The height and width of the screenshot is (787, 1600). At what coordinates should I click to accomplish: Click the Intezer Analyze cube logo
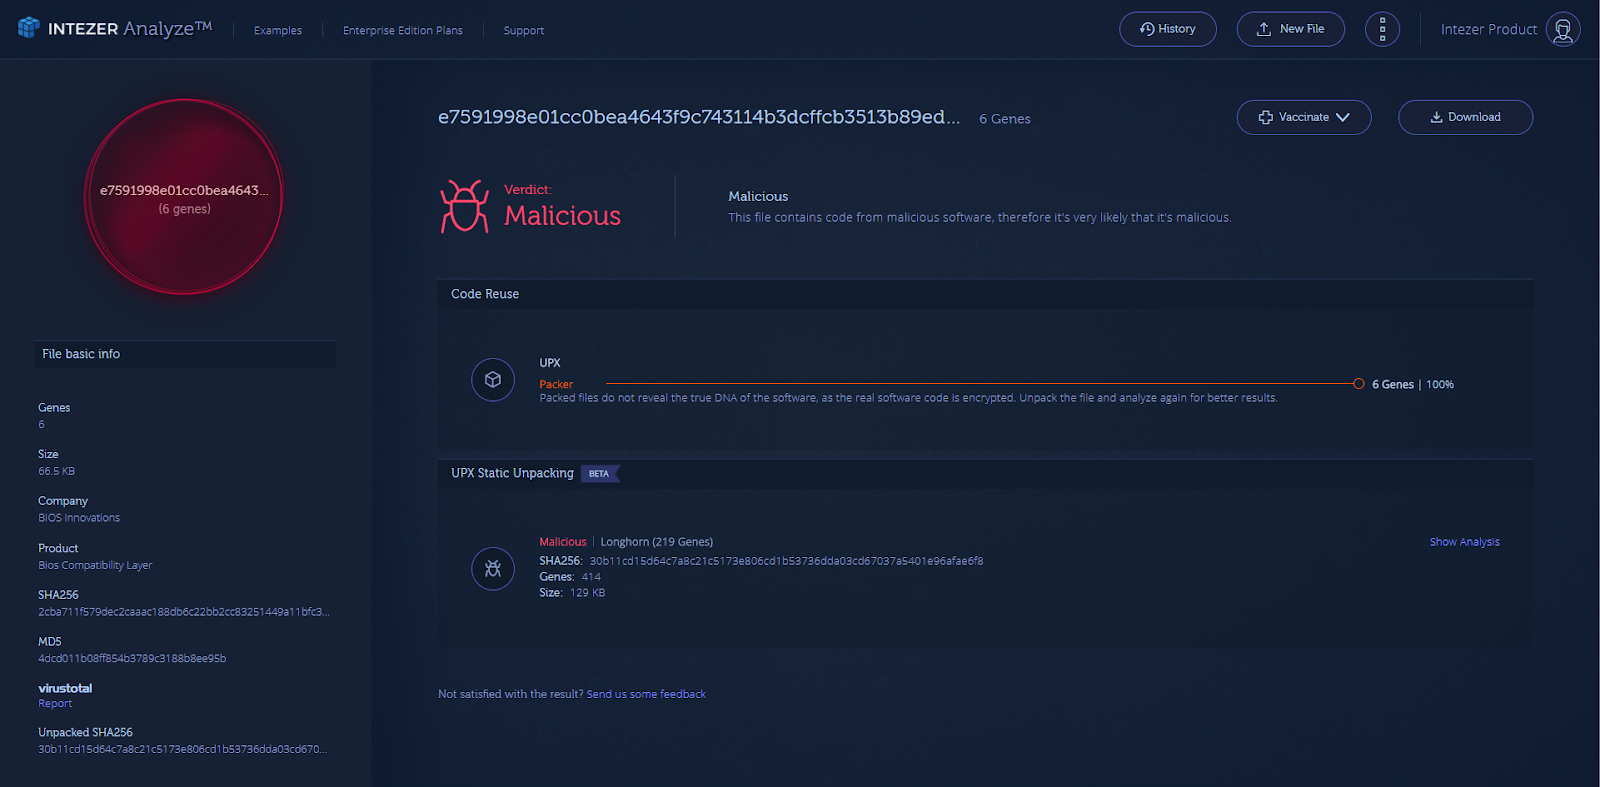pos(29,28)
